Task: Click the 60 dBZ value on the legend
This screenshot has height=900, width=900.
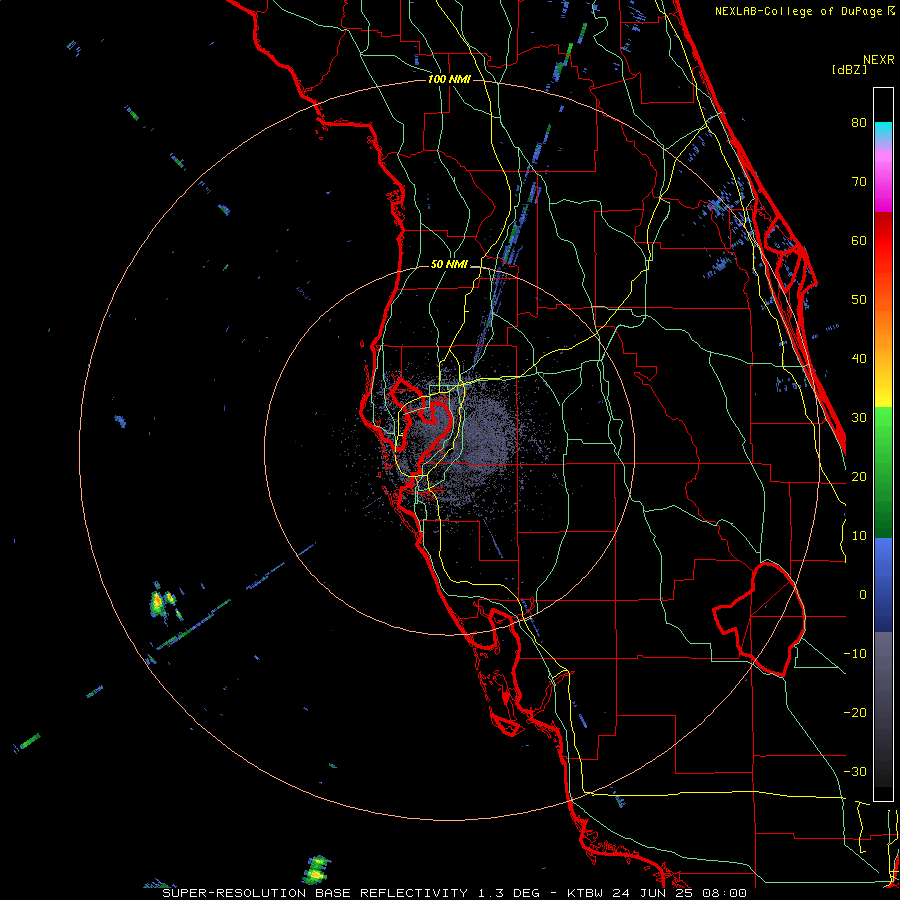Action: [859, 241]
